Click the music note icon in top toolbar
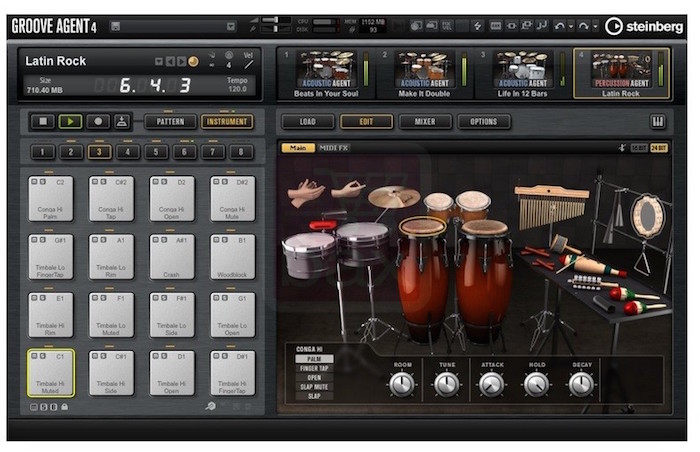The image size is (700, 452). point(542,25)
